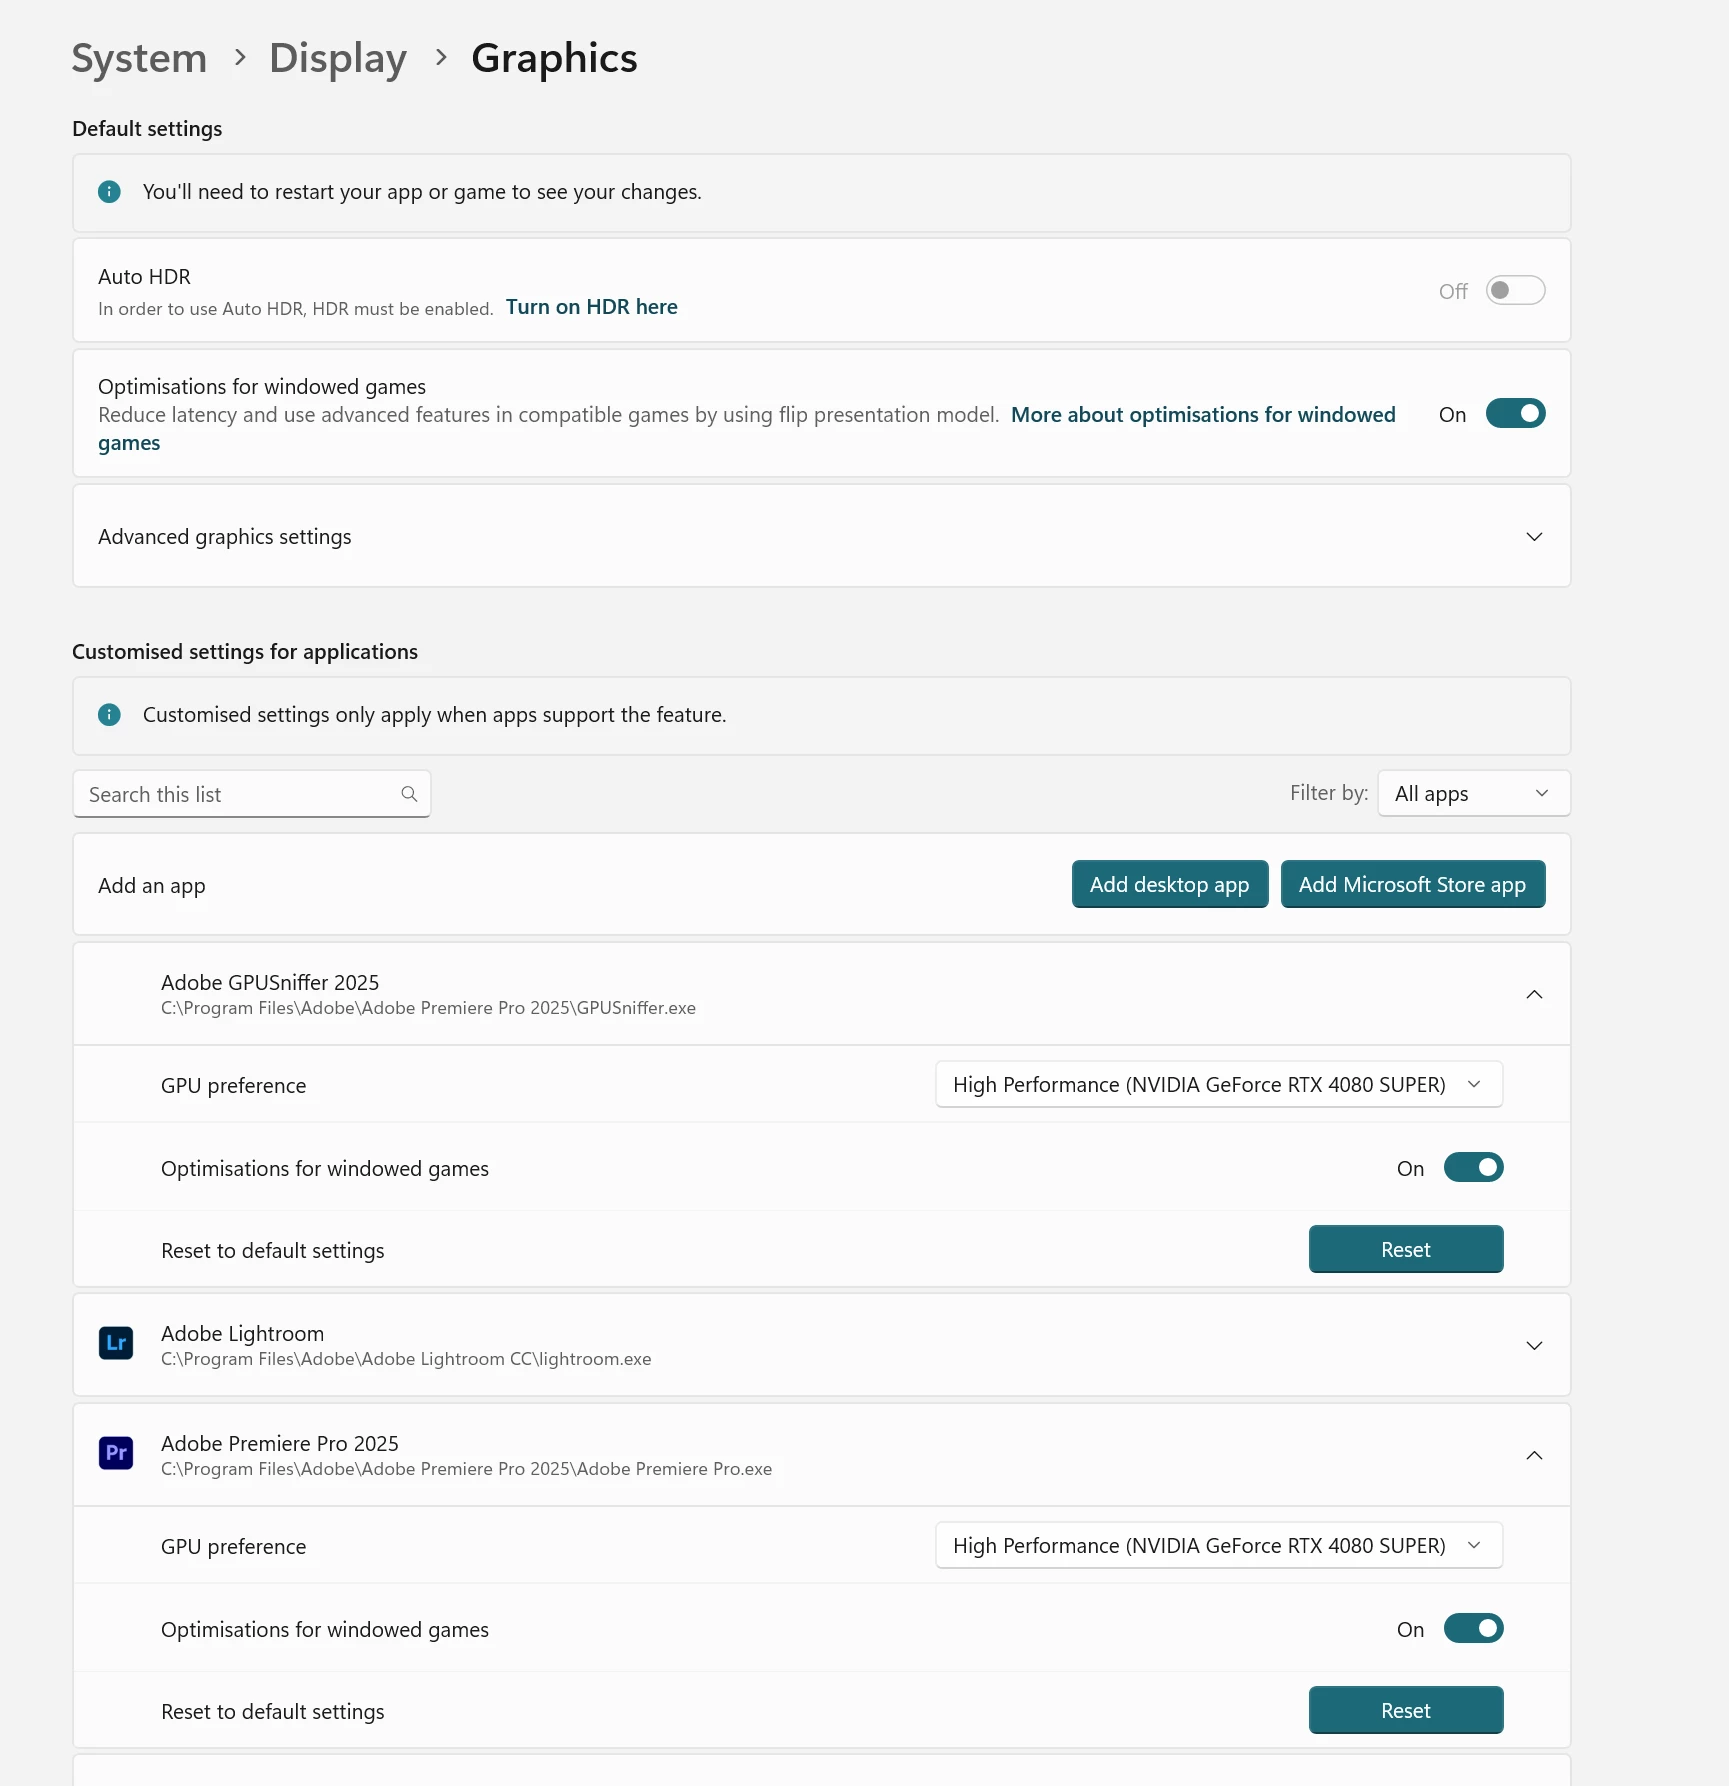Collapse the Adobe GPUSniffer 2025 entry
The image size is (1729, 1786).
tap(1534, 995)
